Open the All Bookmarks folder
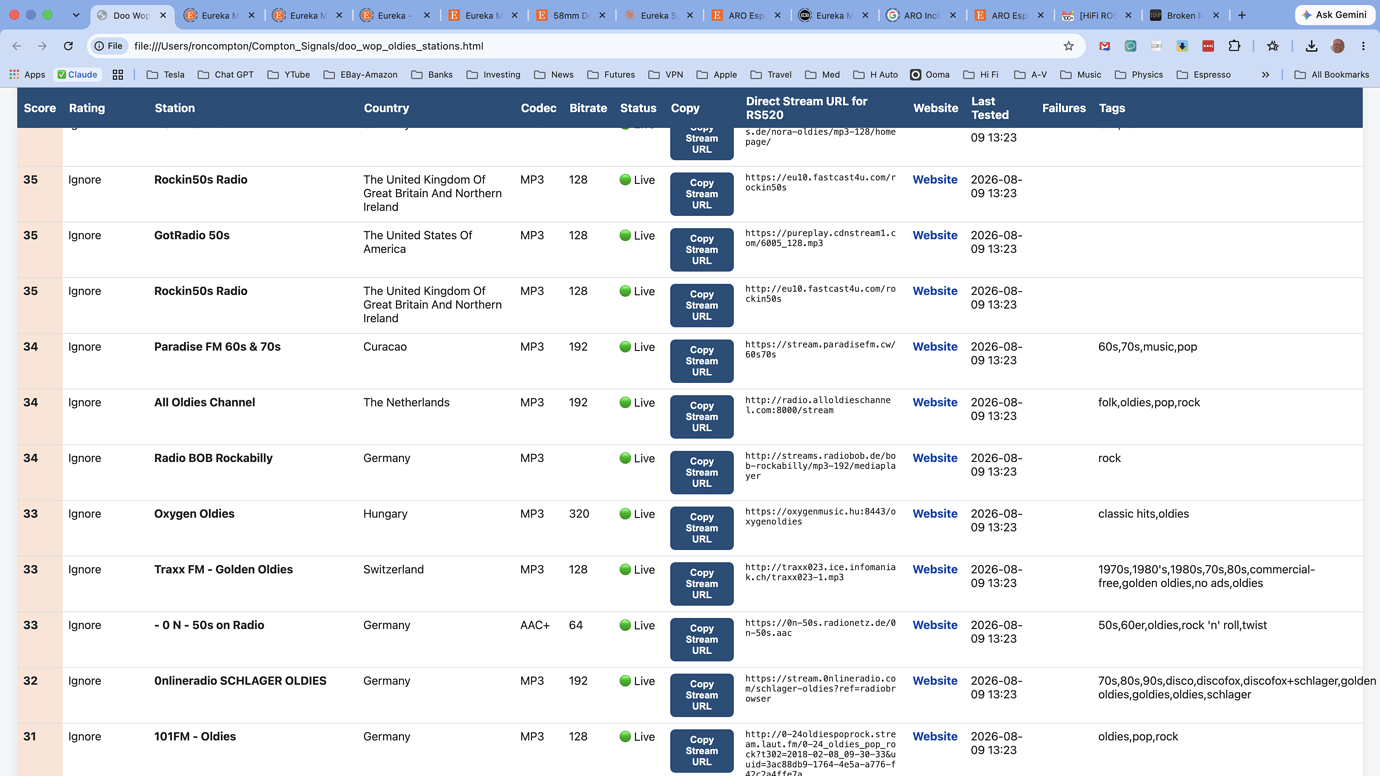The width and height of the screenshot is (1380, 776). (x=1332, y=75)
